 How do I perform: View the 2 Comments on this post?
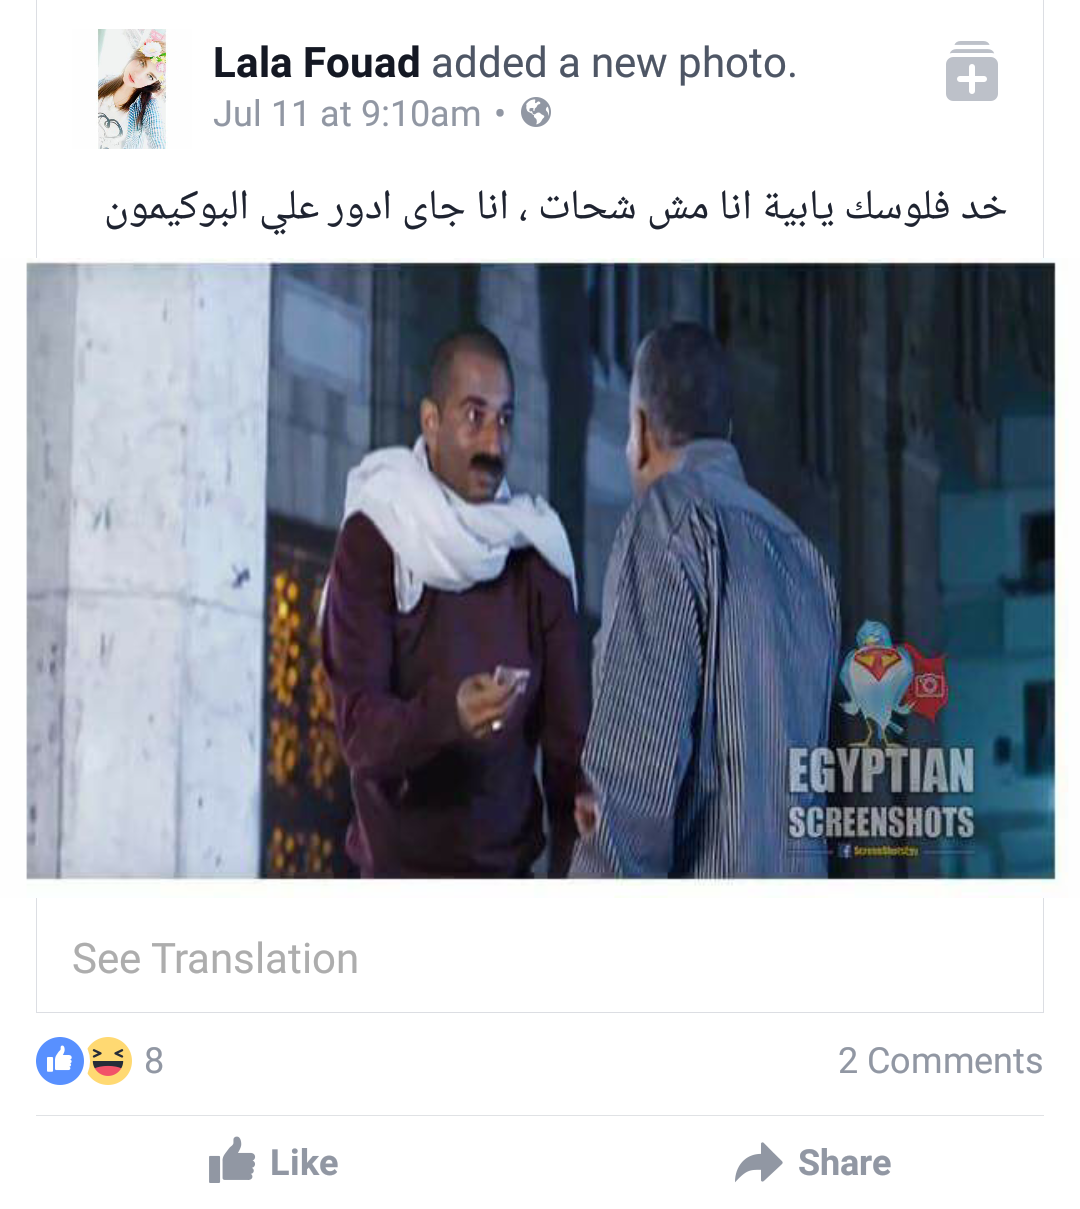[940, 1061]
